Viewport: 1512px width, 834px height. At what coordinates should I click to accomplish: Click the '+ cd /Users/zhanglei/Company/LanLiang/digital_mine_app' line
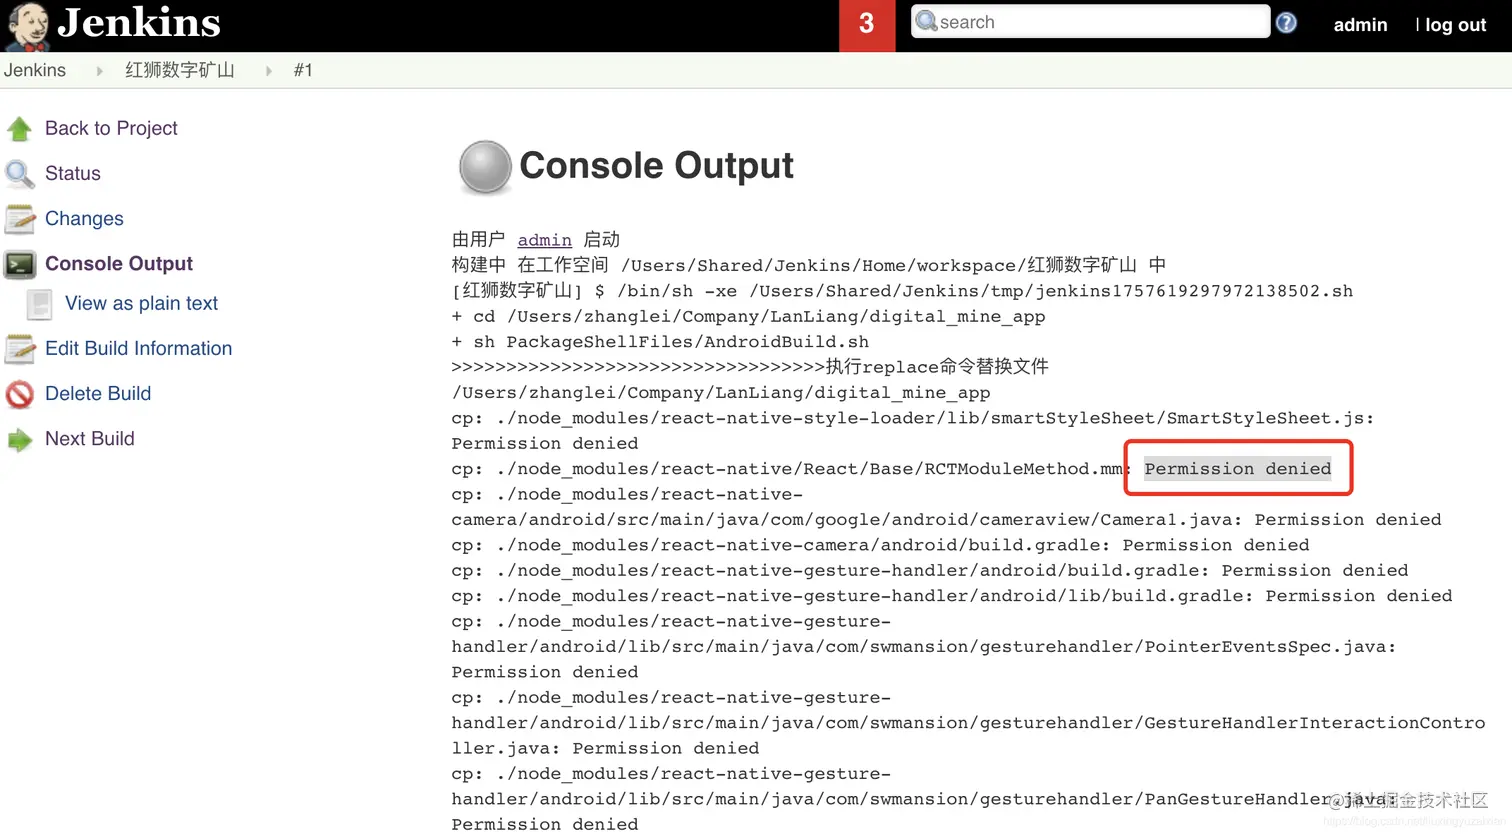point(748,316)
